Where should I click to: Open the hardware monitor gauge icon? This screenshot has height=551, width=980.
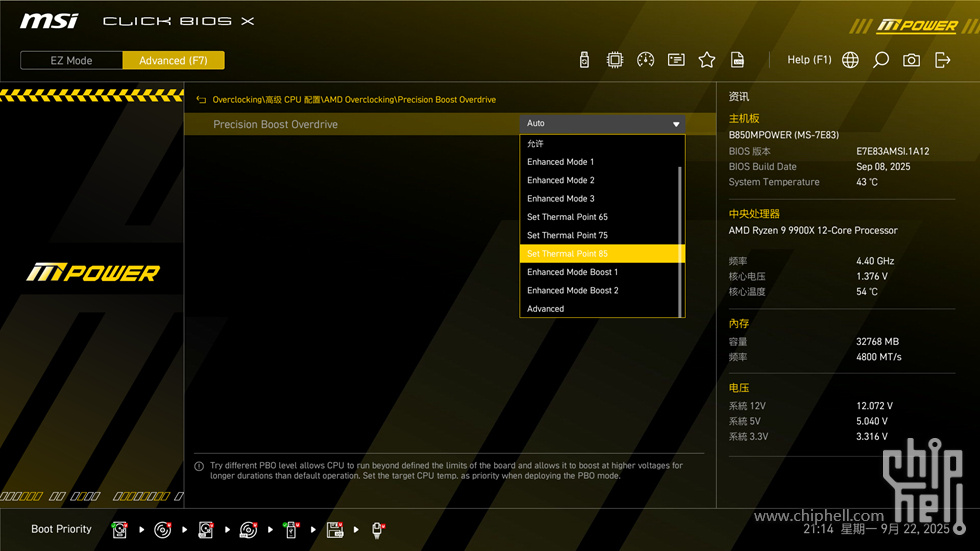point(645,60)
